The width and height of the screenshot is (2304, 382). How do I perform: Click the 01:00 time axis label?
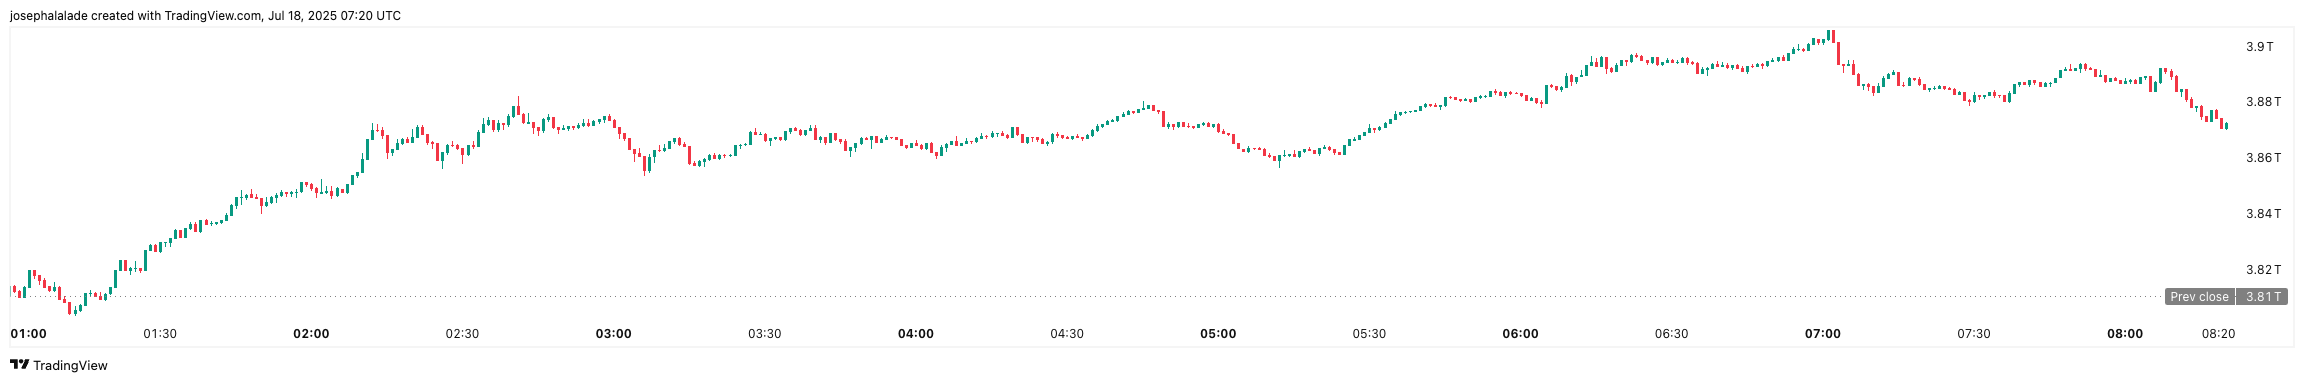pyautogui.click(x=28, y=334)
